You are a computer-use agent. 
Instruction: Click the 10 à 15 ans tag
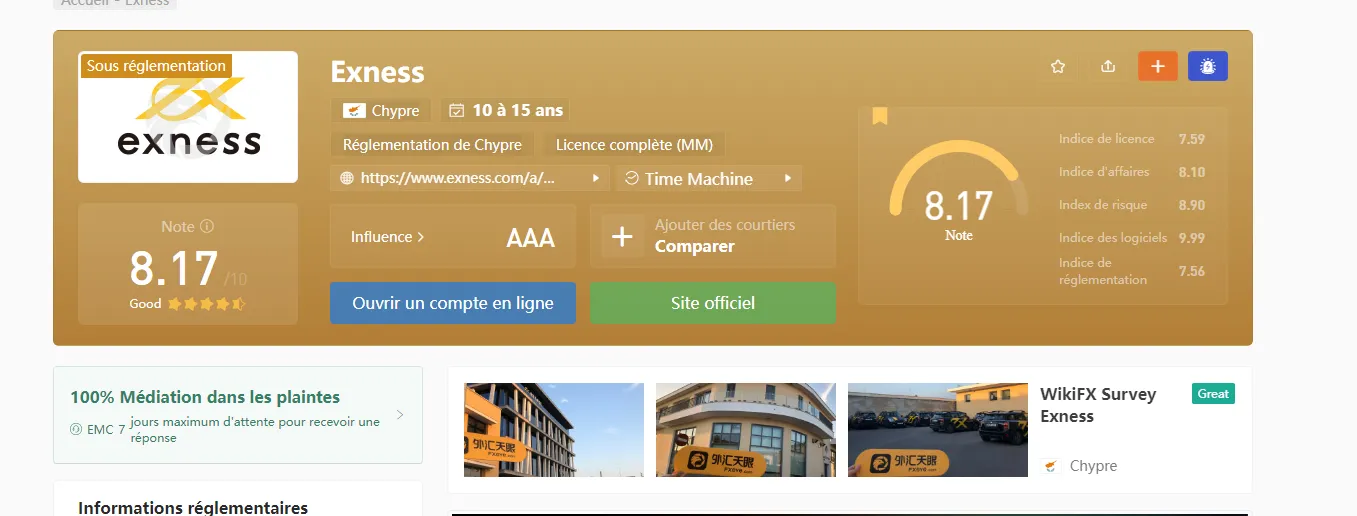(x=506, y=110)
